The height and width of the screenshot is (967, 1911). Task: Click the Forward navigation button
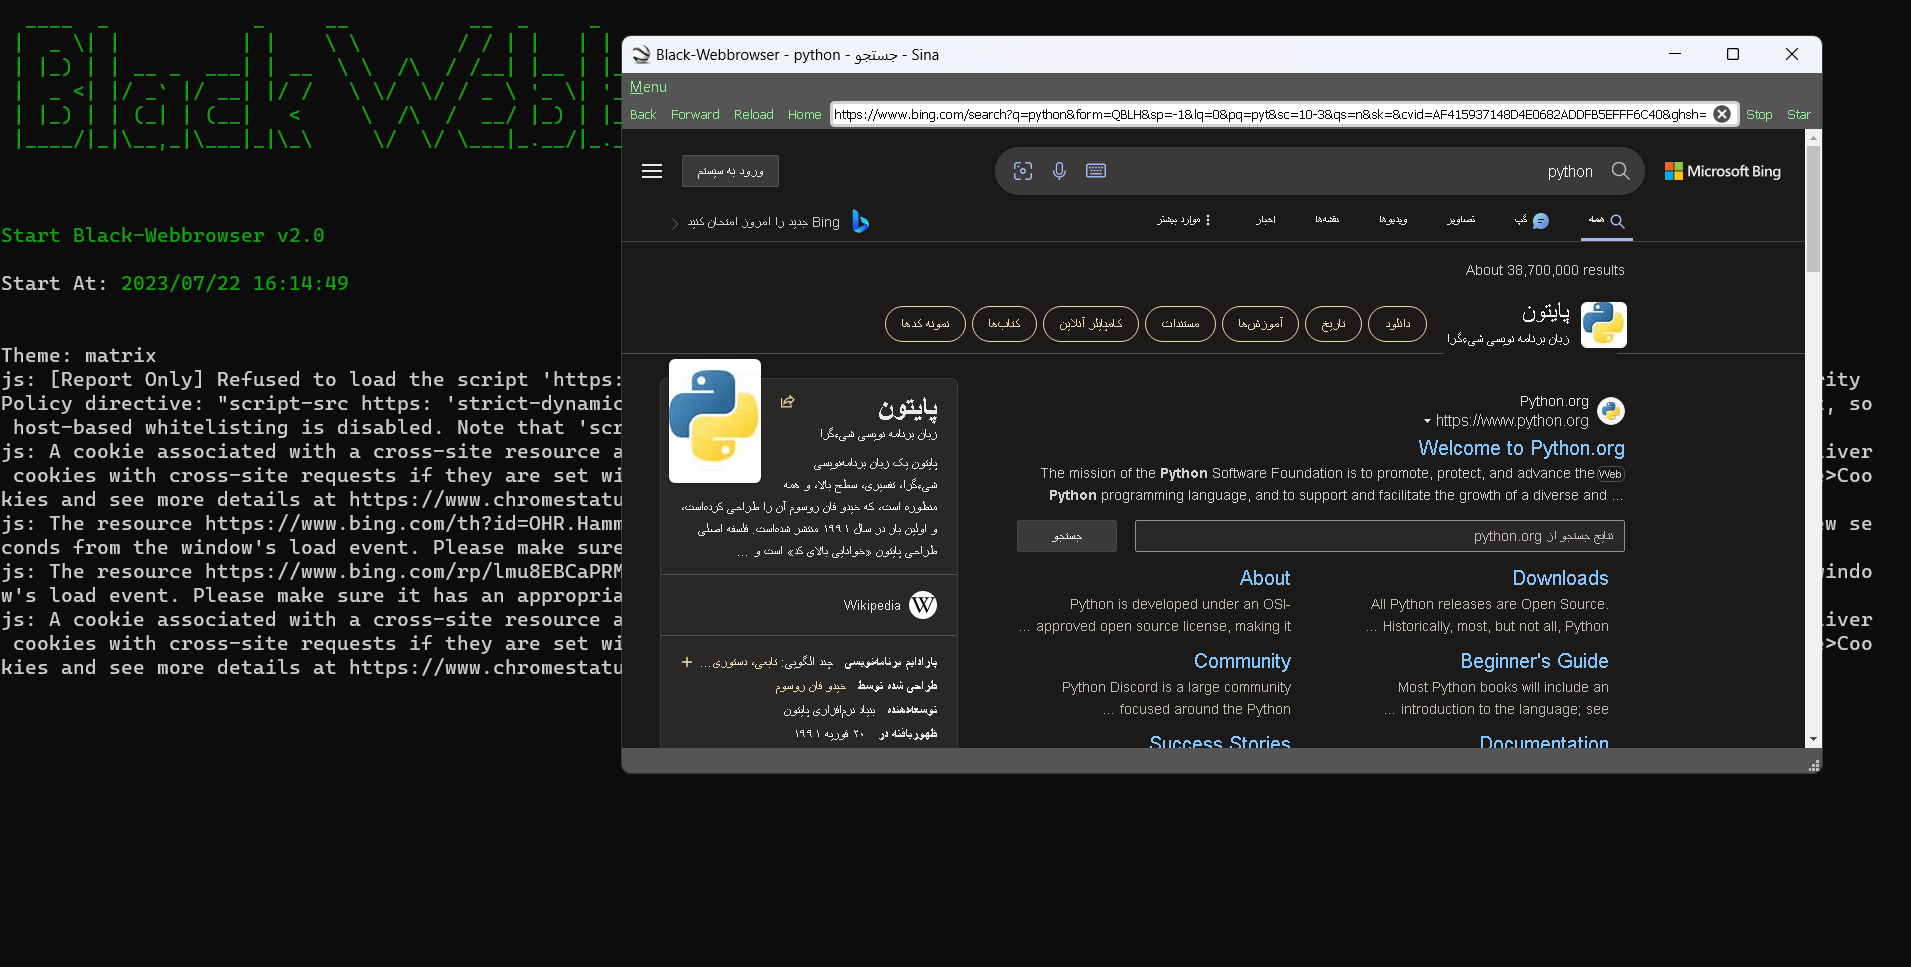695,114
